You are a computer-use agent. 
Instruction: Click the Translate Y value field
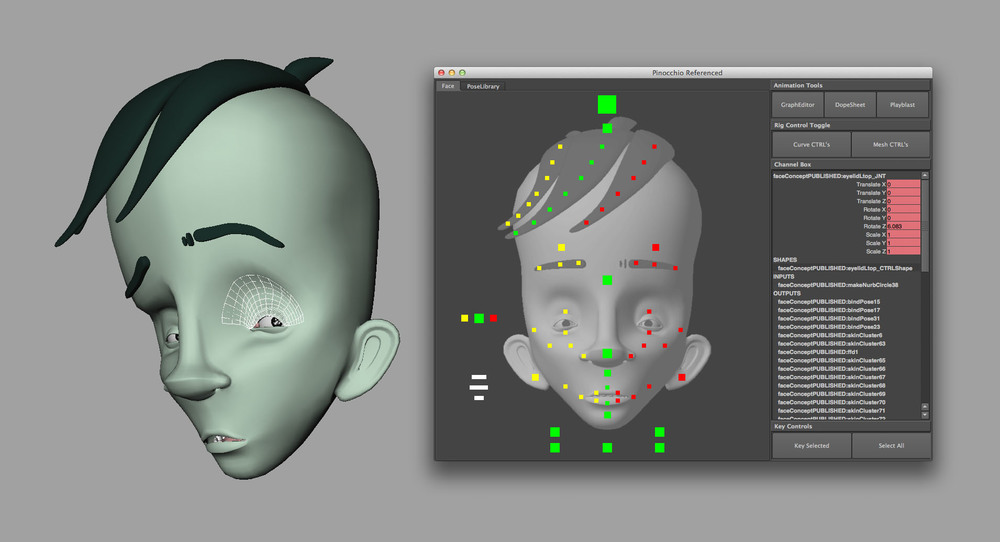pyautogui.click(x=903, y=193)
